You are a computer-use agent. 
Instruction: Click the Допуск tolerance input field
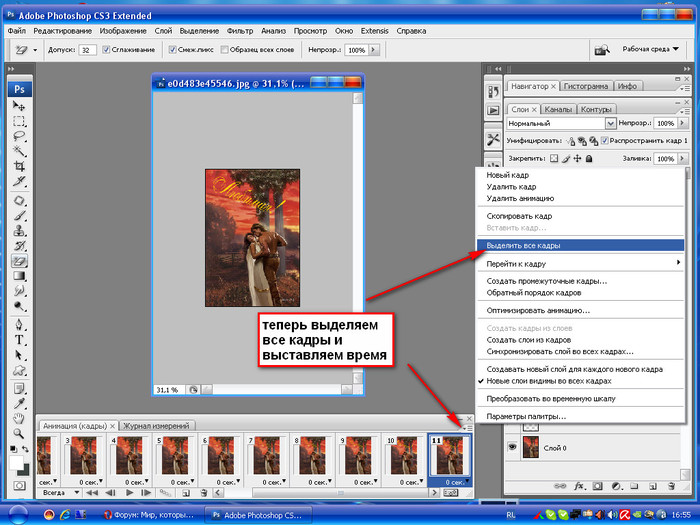pos(87,50)
